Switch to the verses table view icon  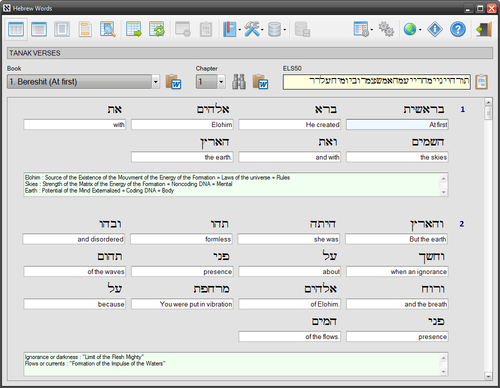(16, 30)
